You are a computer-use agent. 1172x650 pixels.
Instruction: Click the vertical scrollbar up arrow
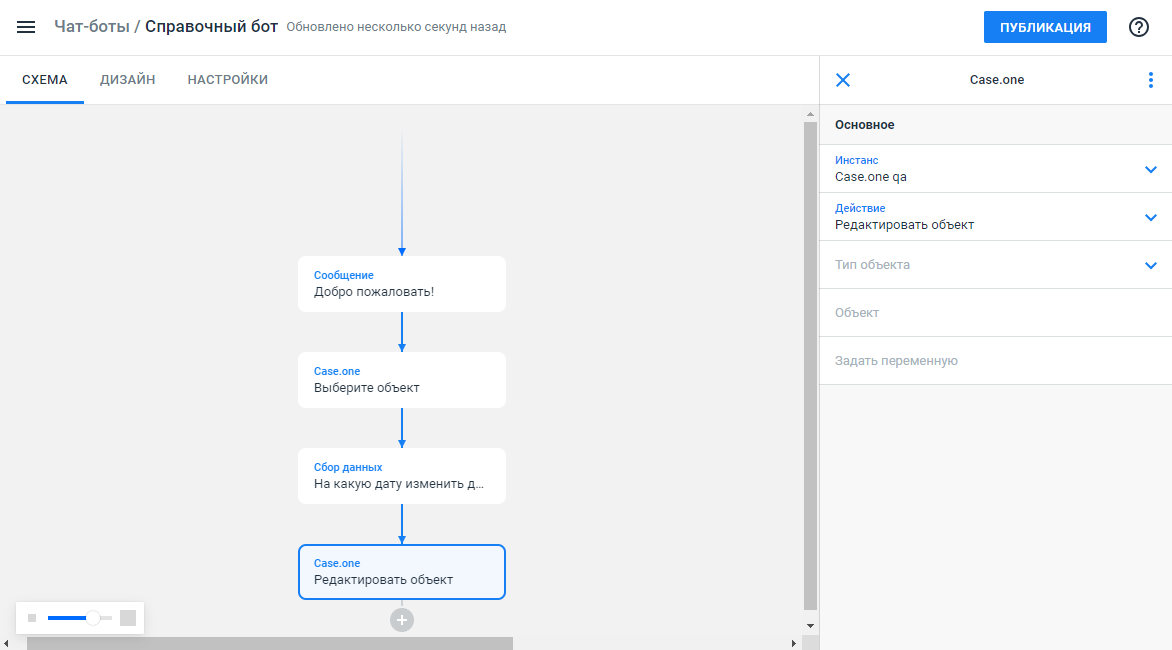click(810, 114)
